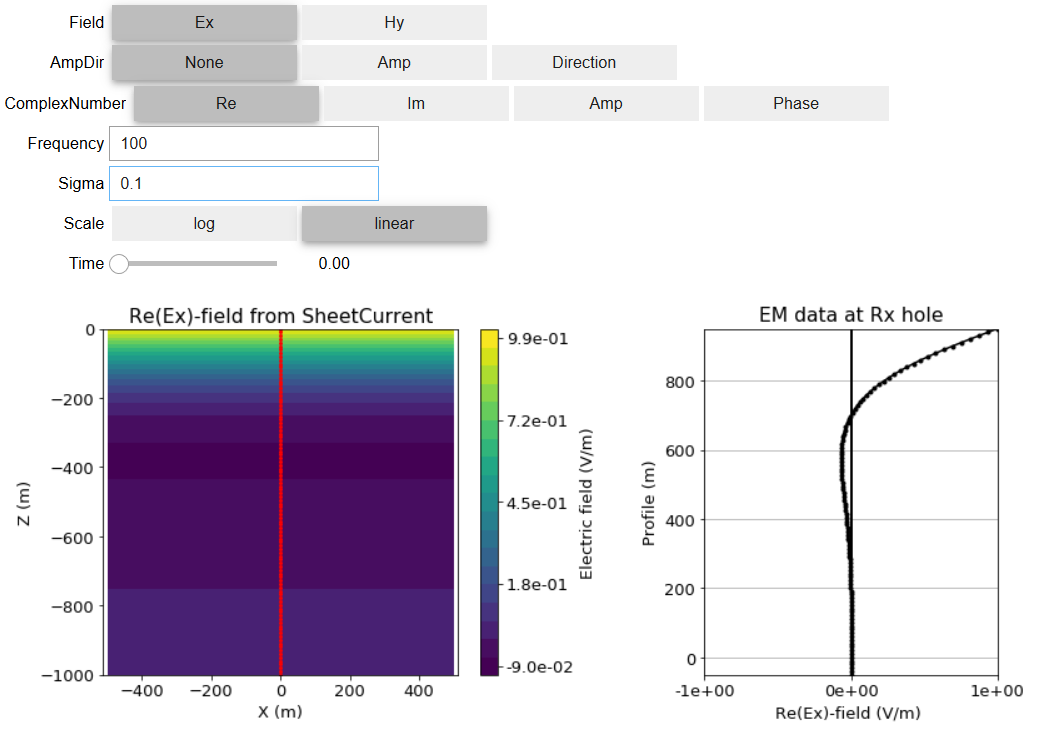Click the Re(Ex)-field SheetCurrent plot title

tap(281, 316)
